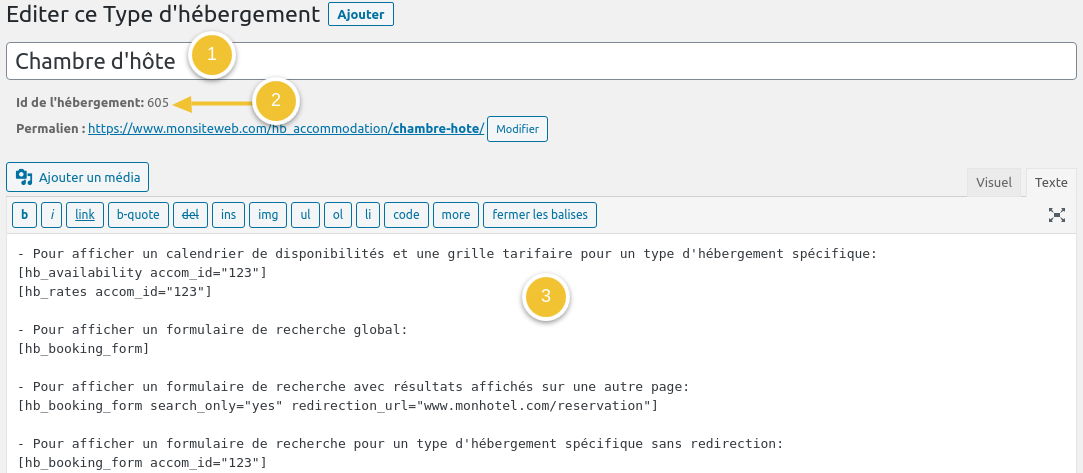Image resolution: width=1083 pixels, height=473 pixels.
Task: Open the permalink URL chambre-hote
Action: pyautogui.click(x=286, y=129)
